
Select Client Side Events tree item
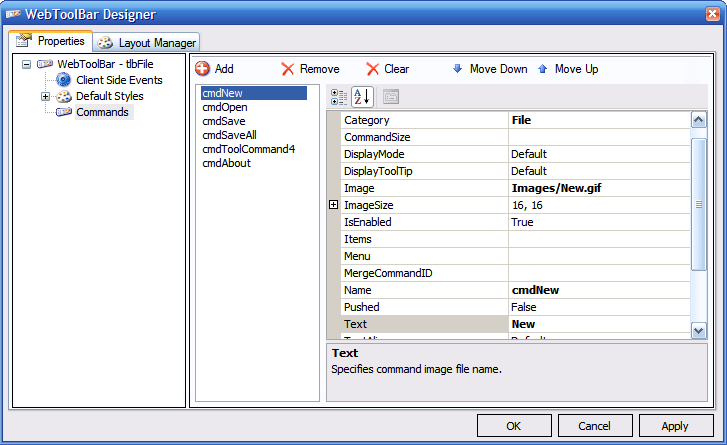(x=119, y=80)
